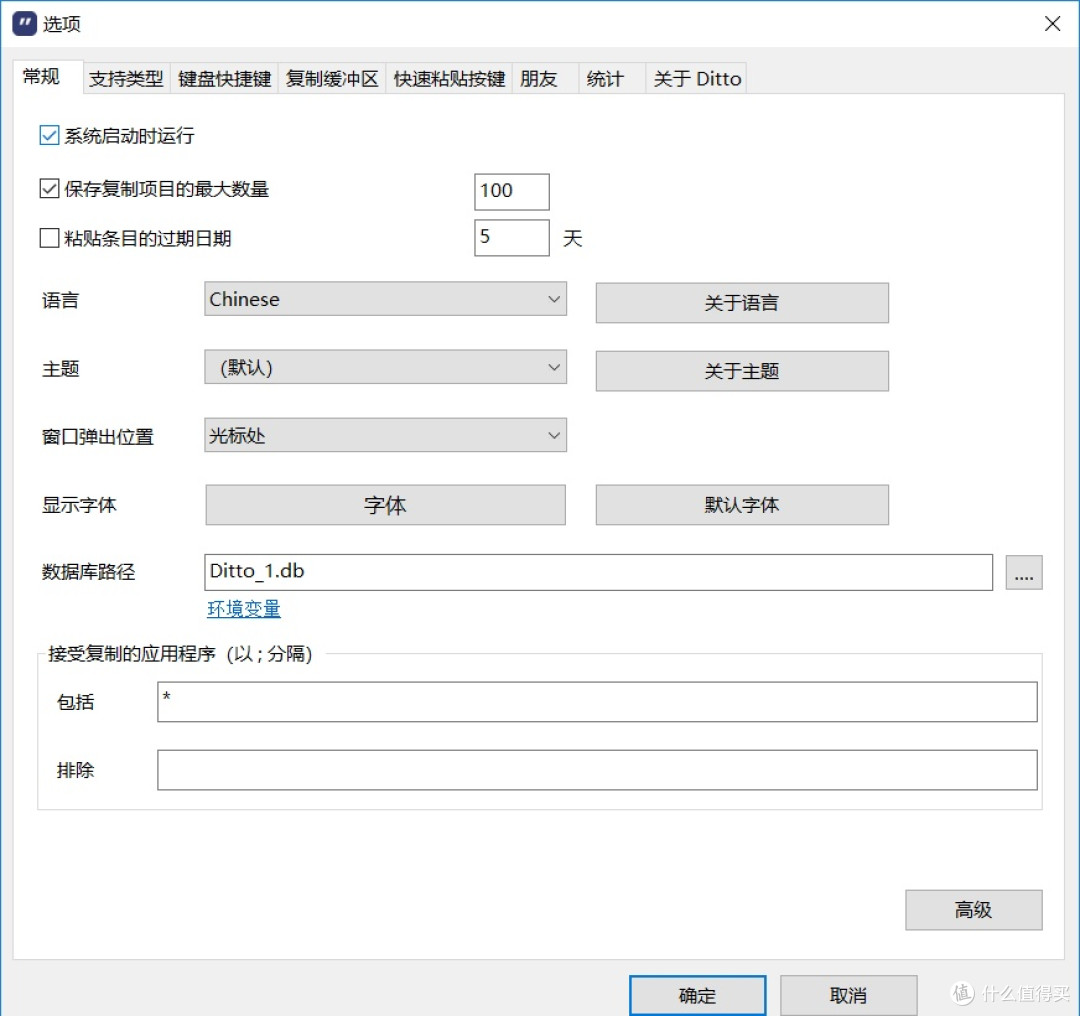Cancel with the 取消 button
The height and width of the screenshot is (1016, 1080).
(x=849, y=995)
